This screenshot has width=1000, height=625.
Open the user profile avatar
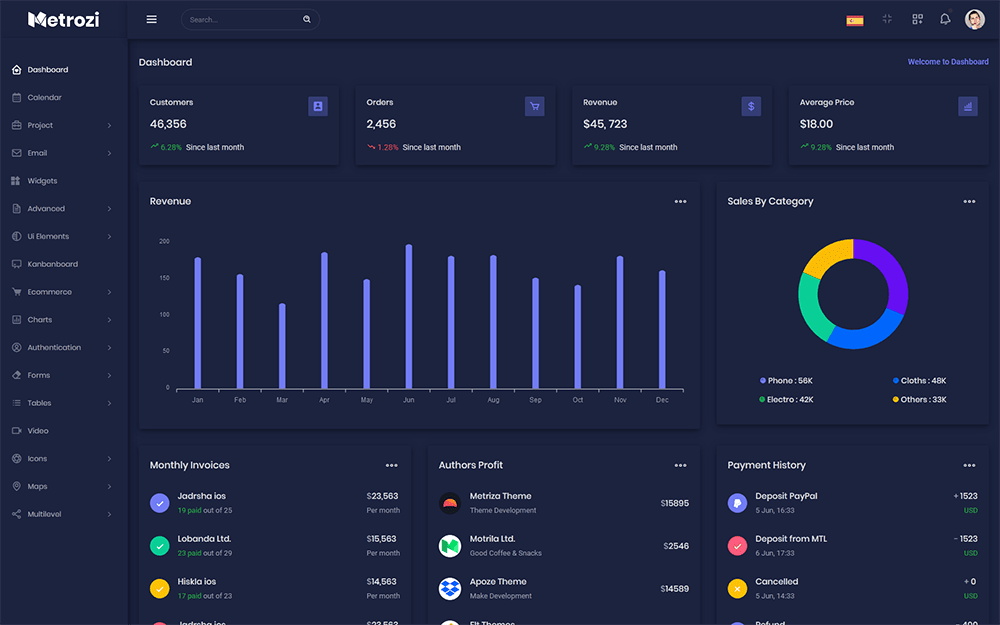(x=975, y=19)
